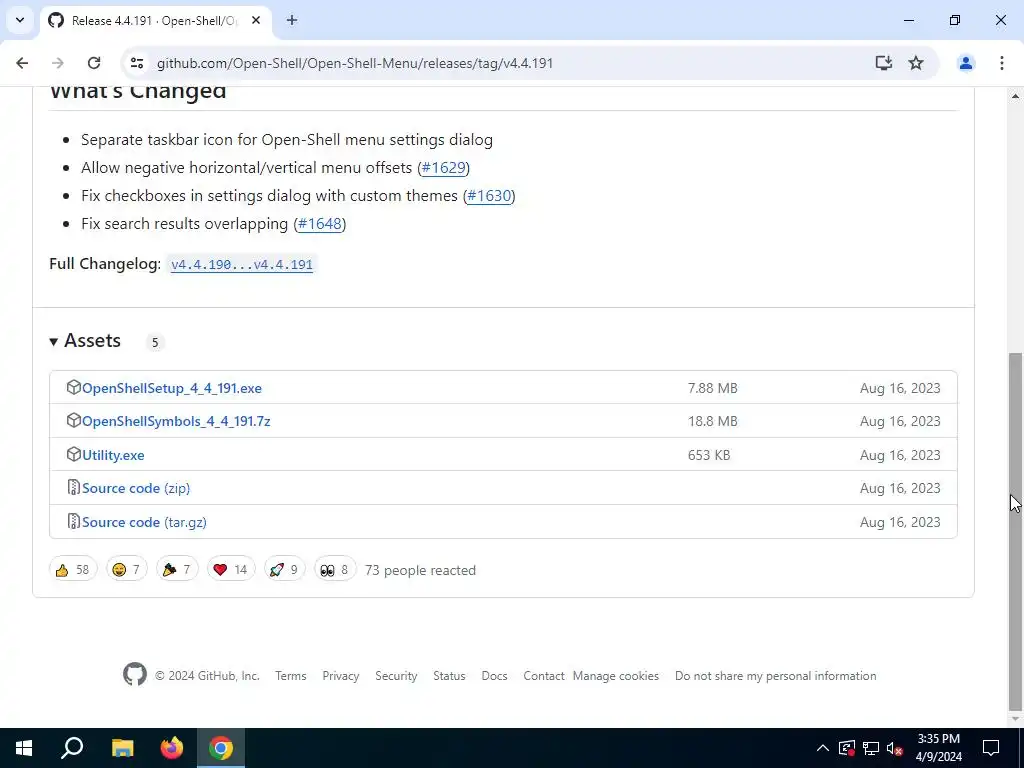
Task: React with the rocket emoji (9)
Action: (284, 570)
